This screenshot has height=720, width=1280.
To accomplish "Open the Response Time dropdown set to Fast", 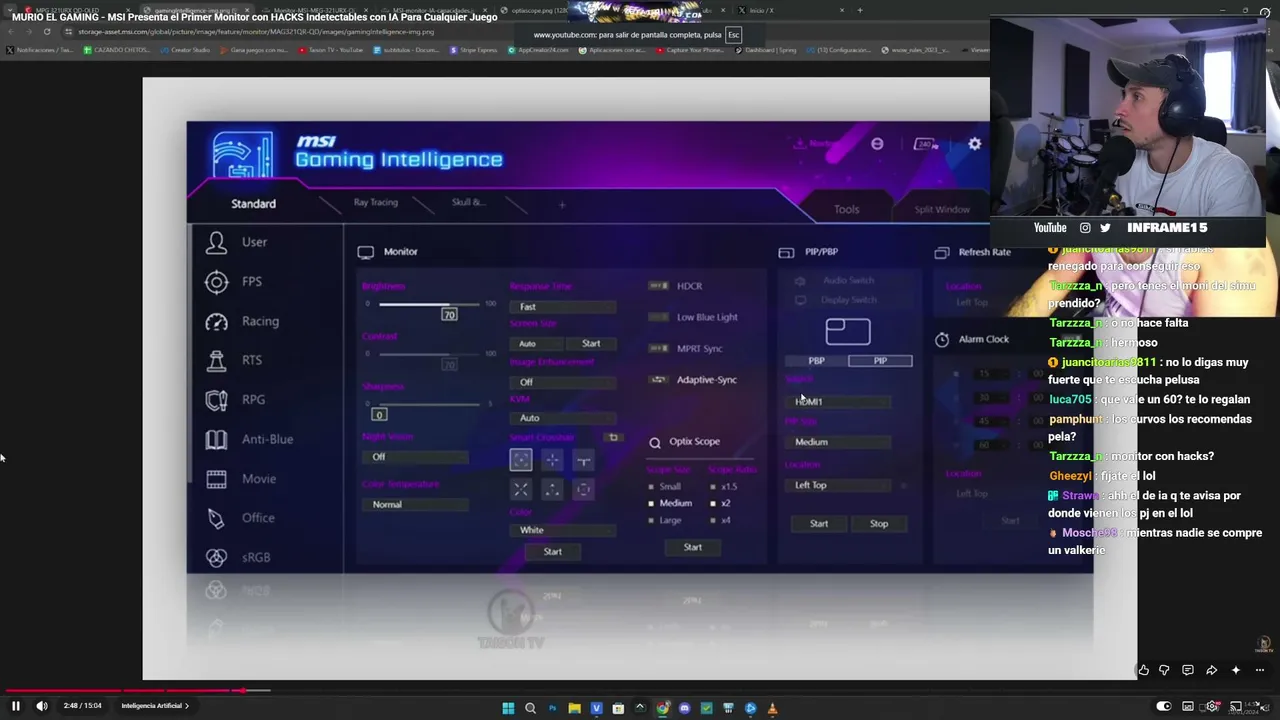I will click(x=563, y=307).
